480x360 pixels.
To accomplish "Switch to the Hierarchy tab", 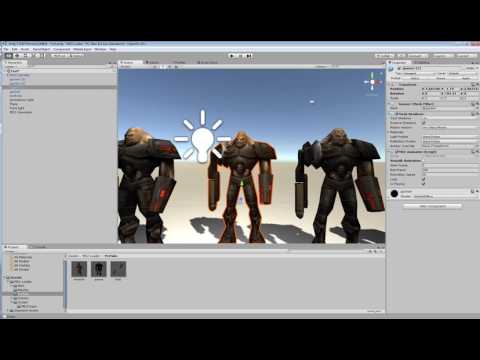I will 14,62.
